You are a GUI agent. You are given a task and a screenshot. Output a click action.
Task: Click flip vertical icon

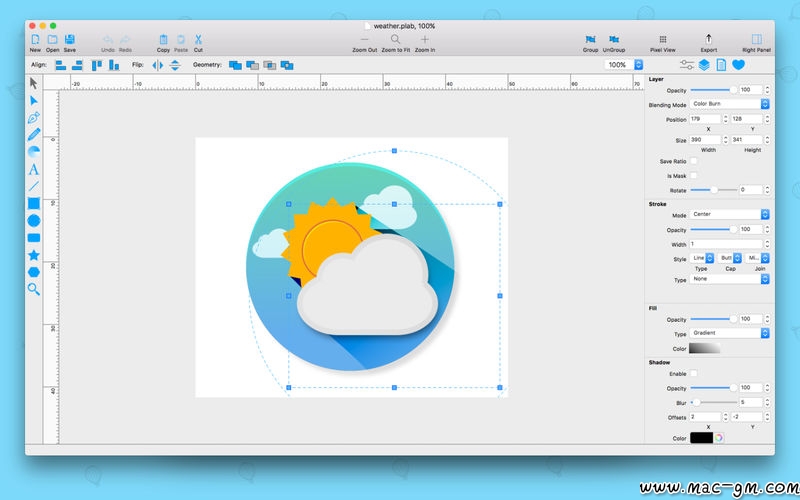175,65
